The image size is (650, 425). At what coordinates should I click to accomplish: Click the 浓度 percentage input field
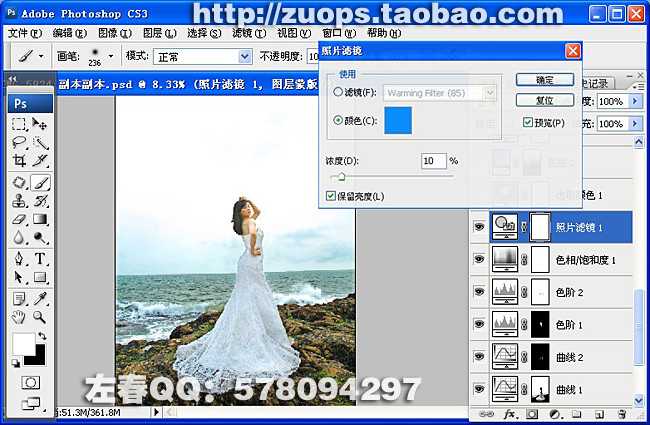click(434, 161)
